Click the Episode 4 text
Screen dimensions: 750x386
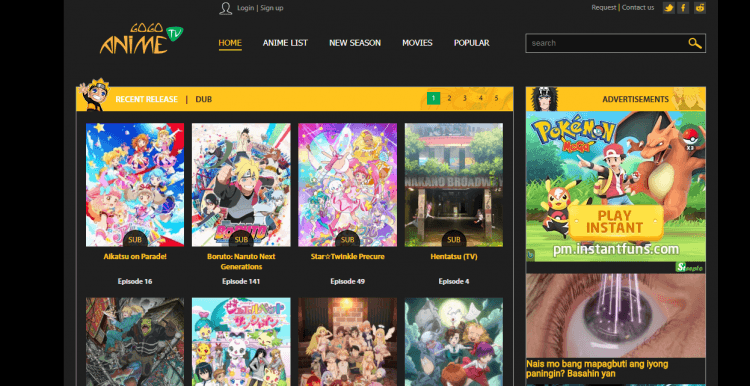[x=454, y=282]
